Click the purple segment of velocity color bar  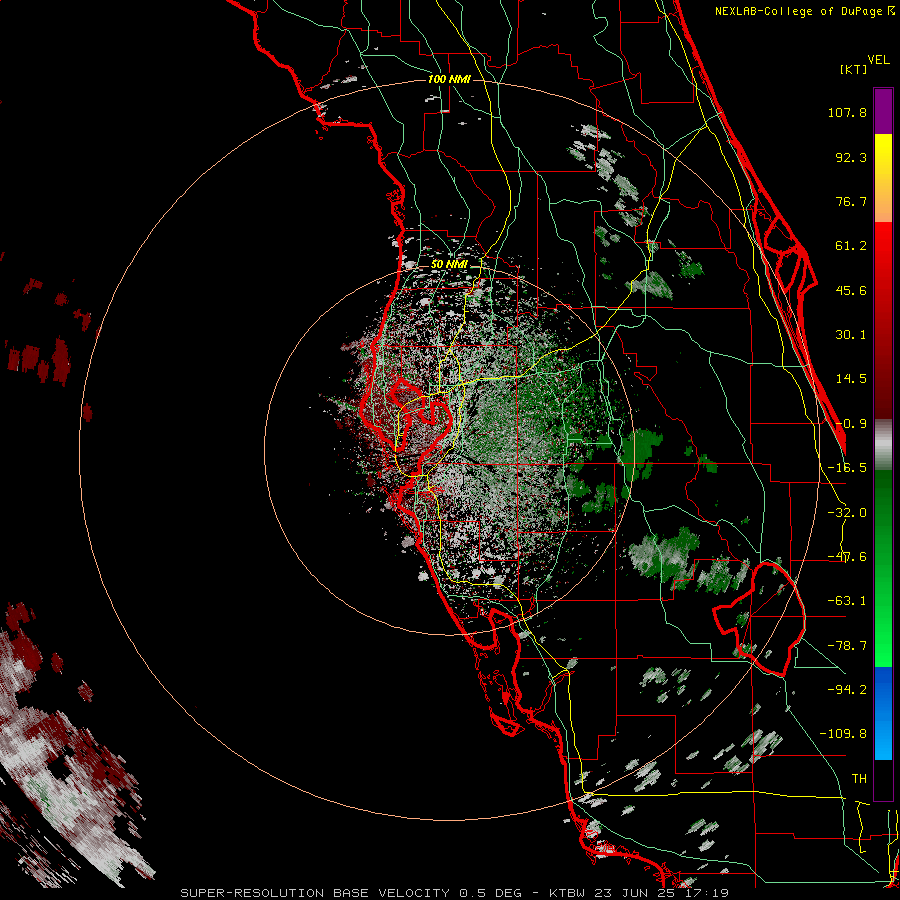(883, 111)
